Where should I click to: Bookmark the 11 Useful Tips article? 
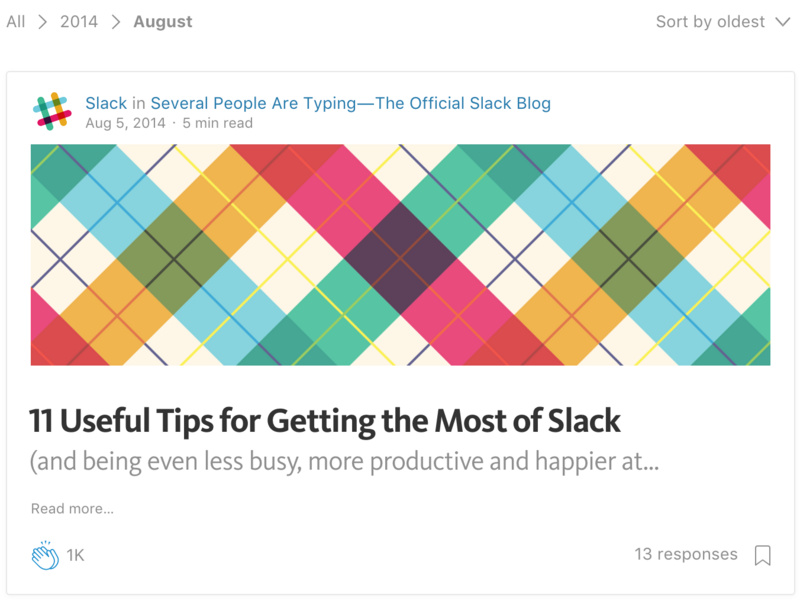tap(762, 555)
